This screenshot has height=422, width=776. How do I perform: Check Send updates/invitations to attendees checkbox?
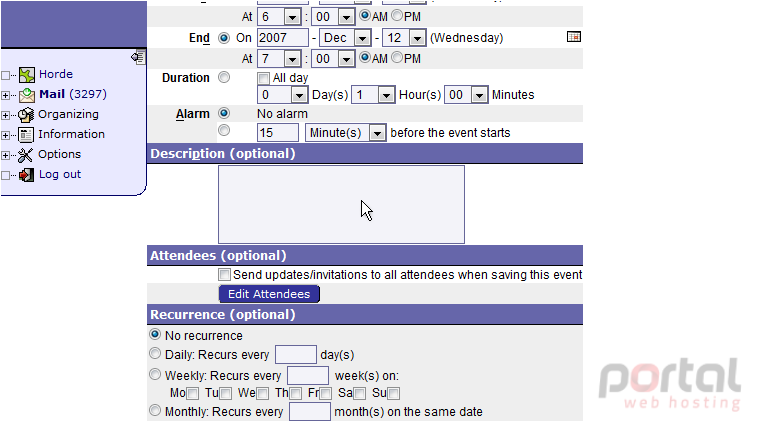pos(224,274)
